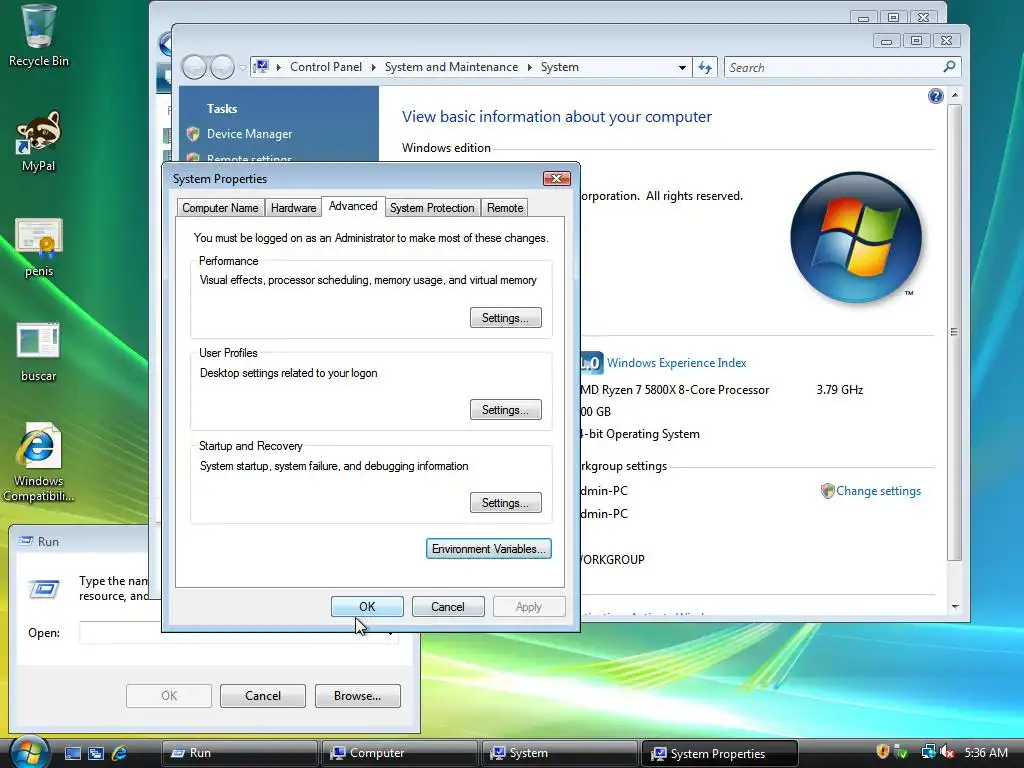Open User Profiles Settings
This screenshot has width=1024, height=768.
[x=505, y=410]
